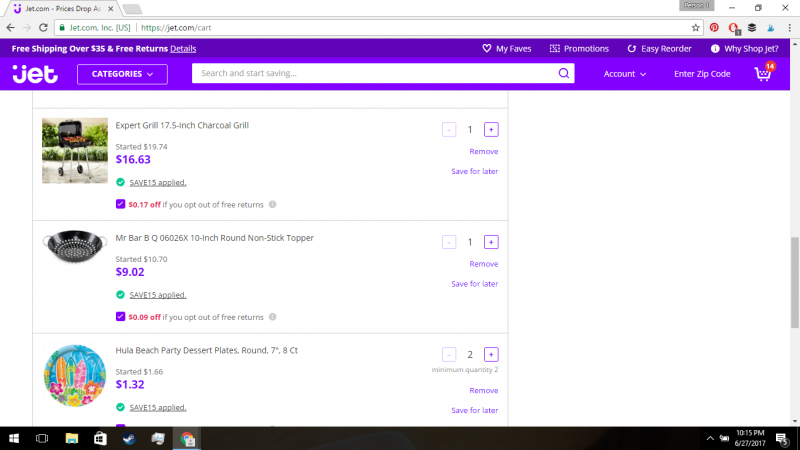Screen dimensions: 800x450
Task: Save Mr Bar B Q Topper for later
Action: coord(474,284)
